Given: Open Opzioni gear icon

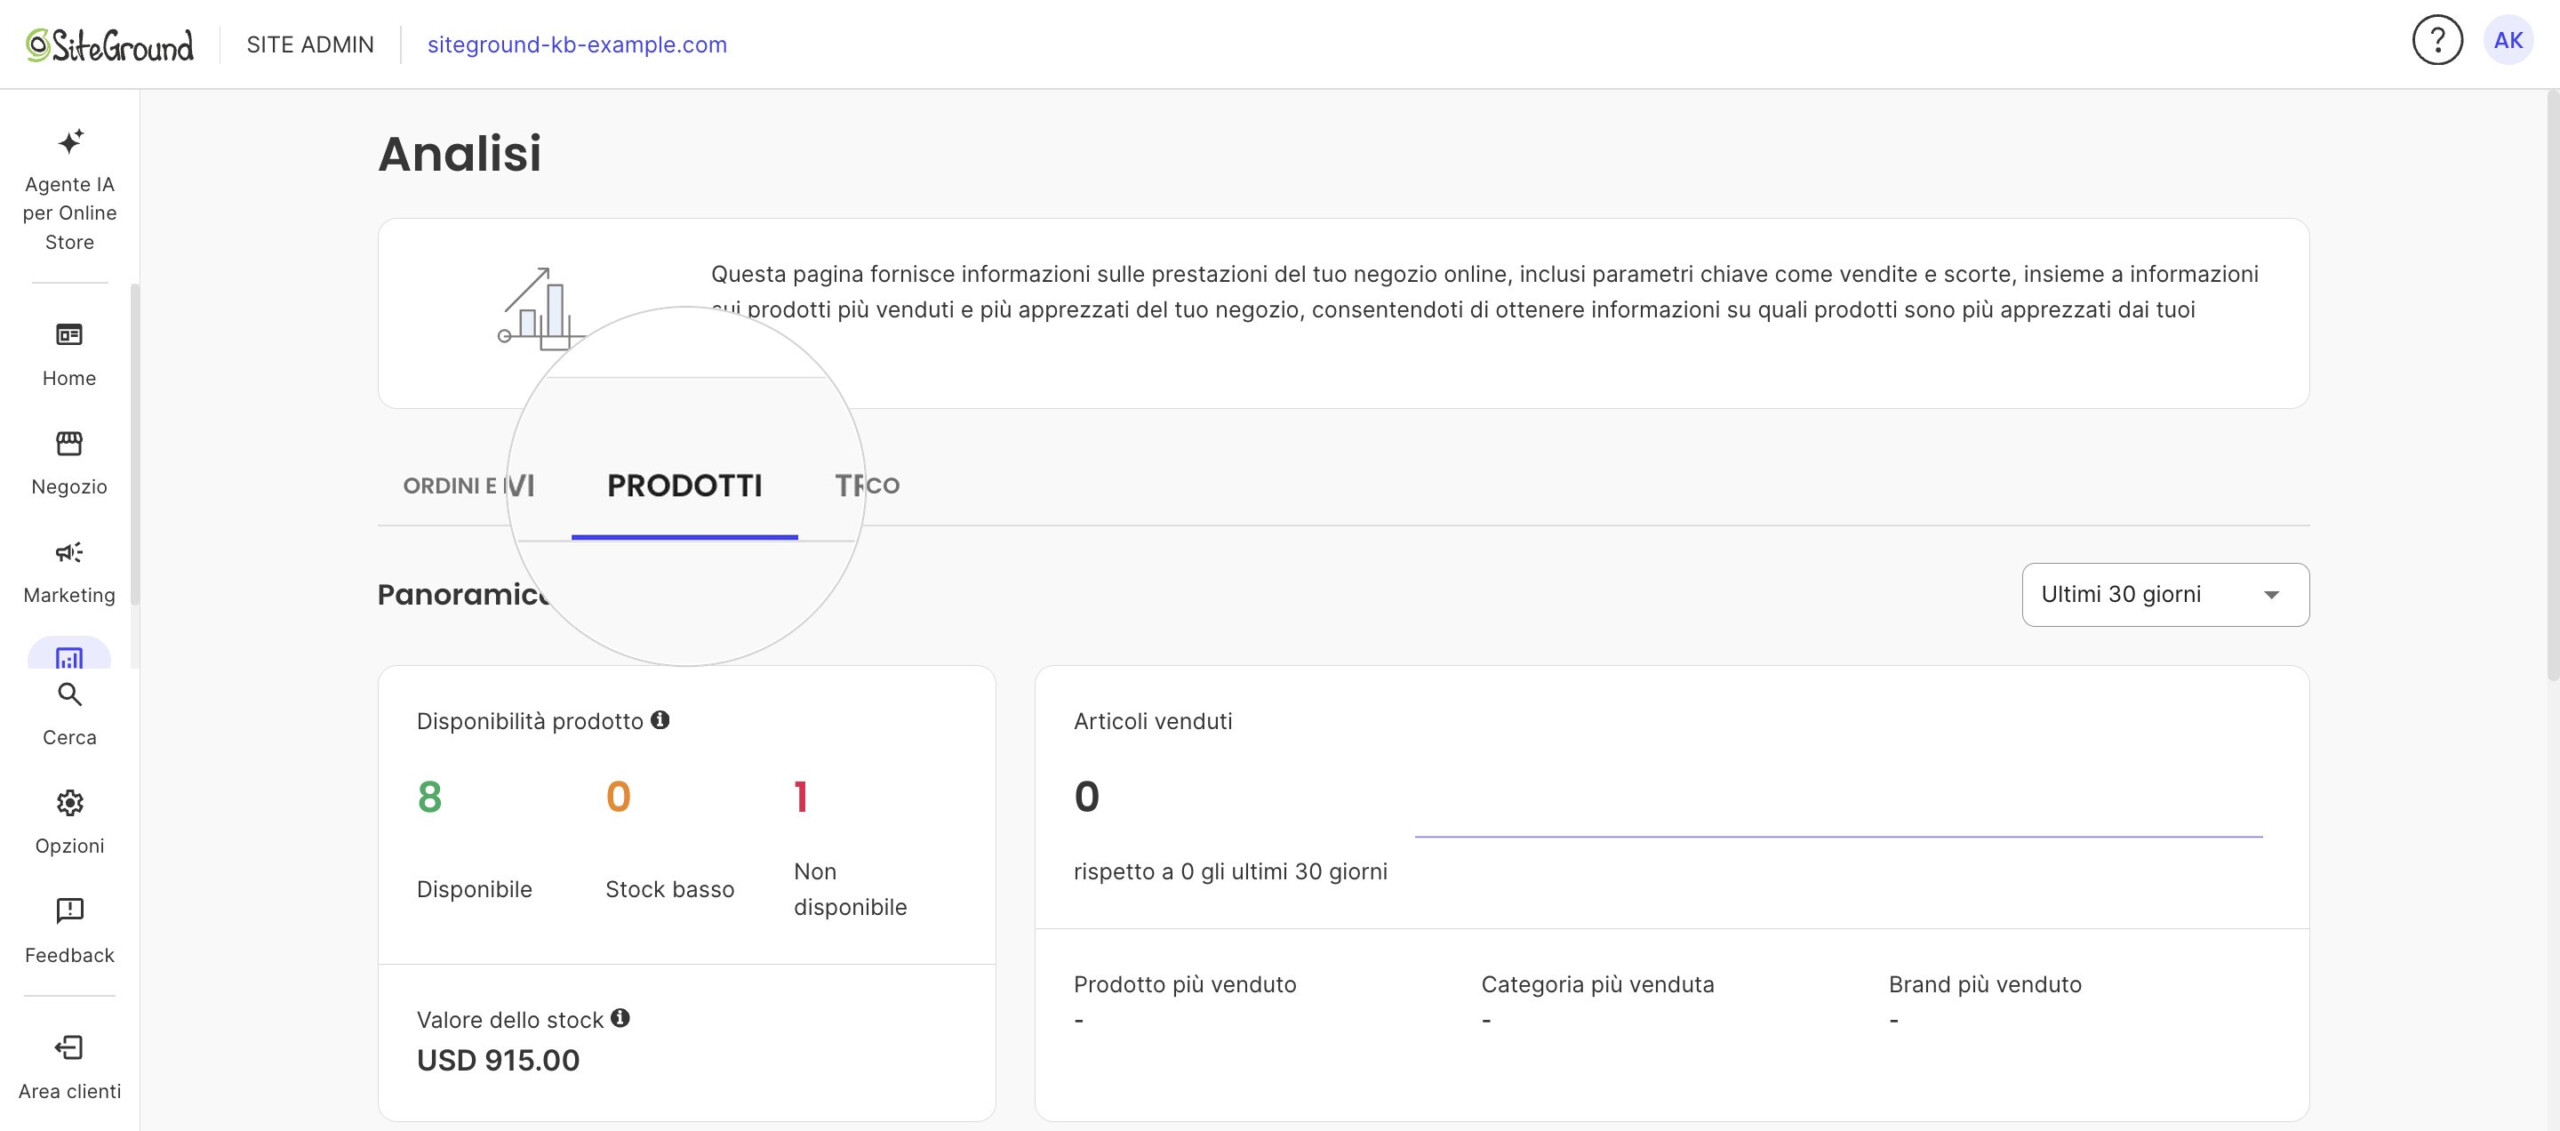Looking at the screenshot, I should pos(69,802).
